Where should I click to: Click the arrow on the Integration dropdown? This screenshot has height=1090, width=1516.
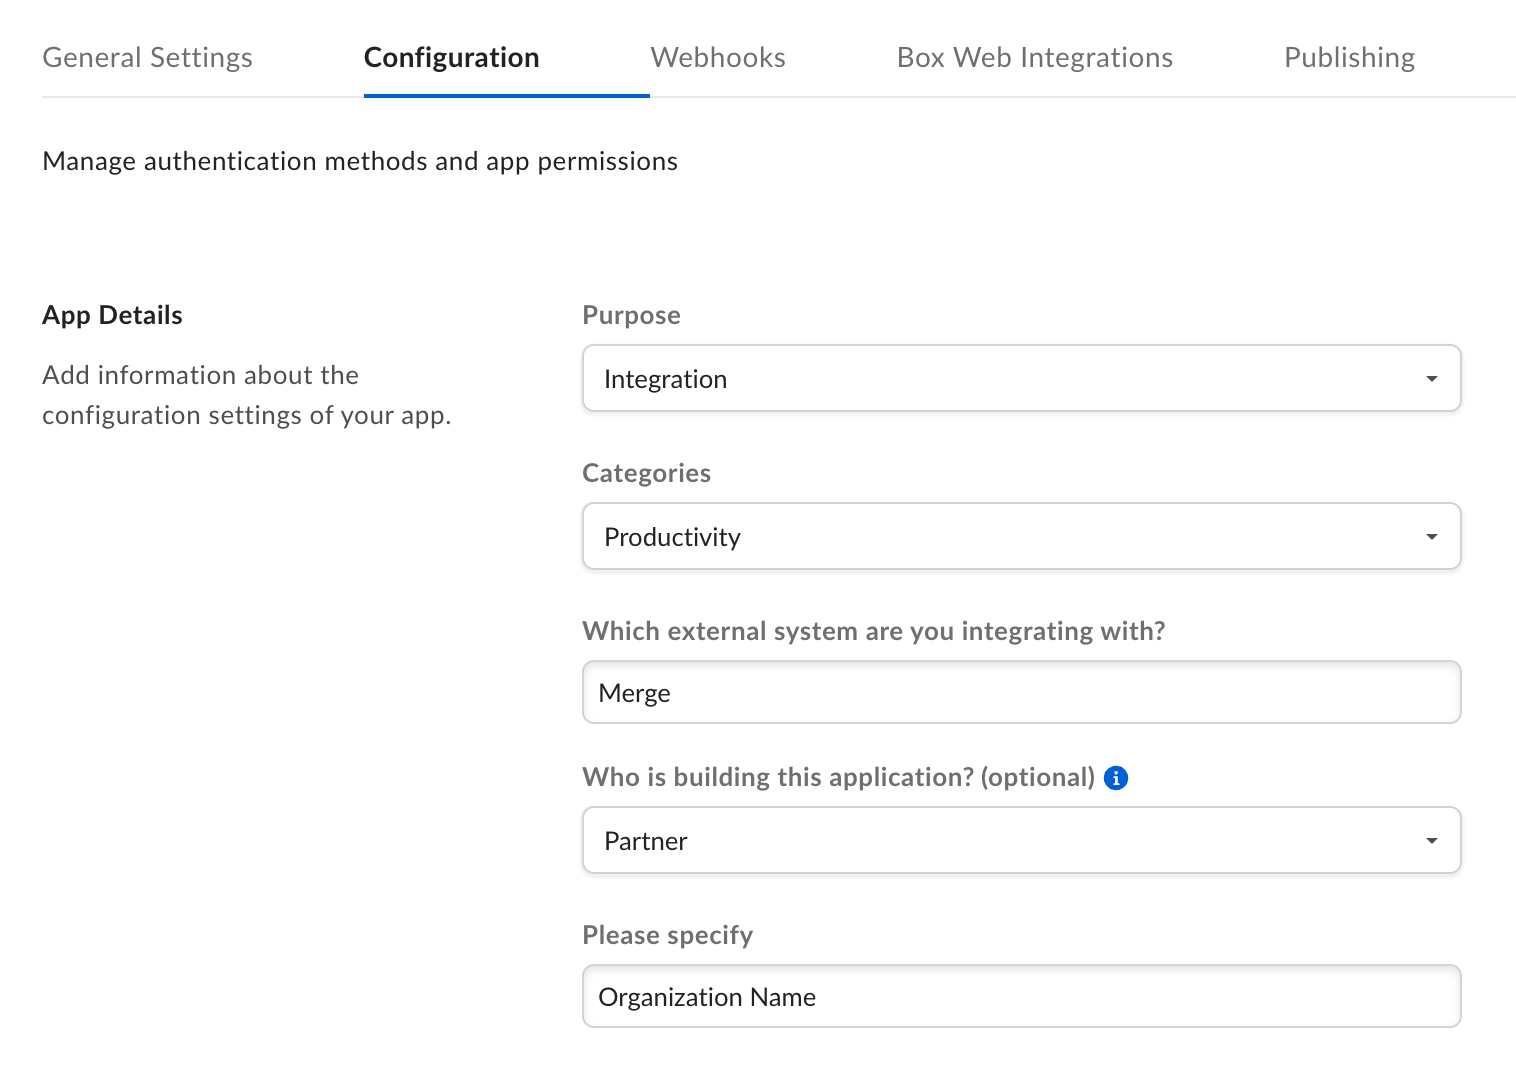coord(1431,379)
